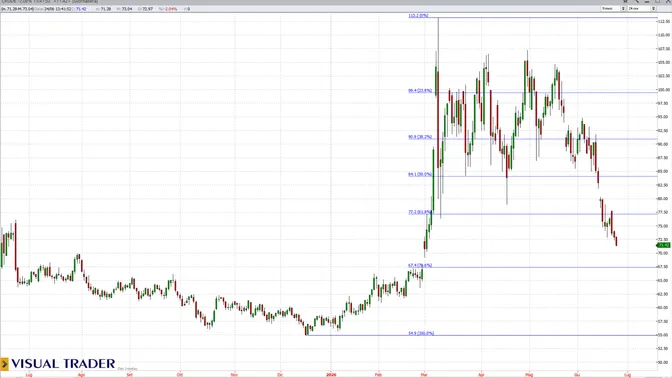Click the 2026 year label on time axis

pyautogui.click(x=331, y=375)
